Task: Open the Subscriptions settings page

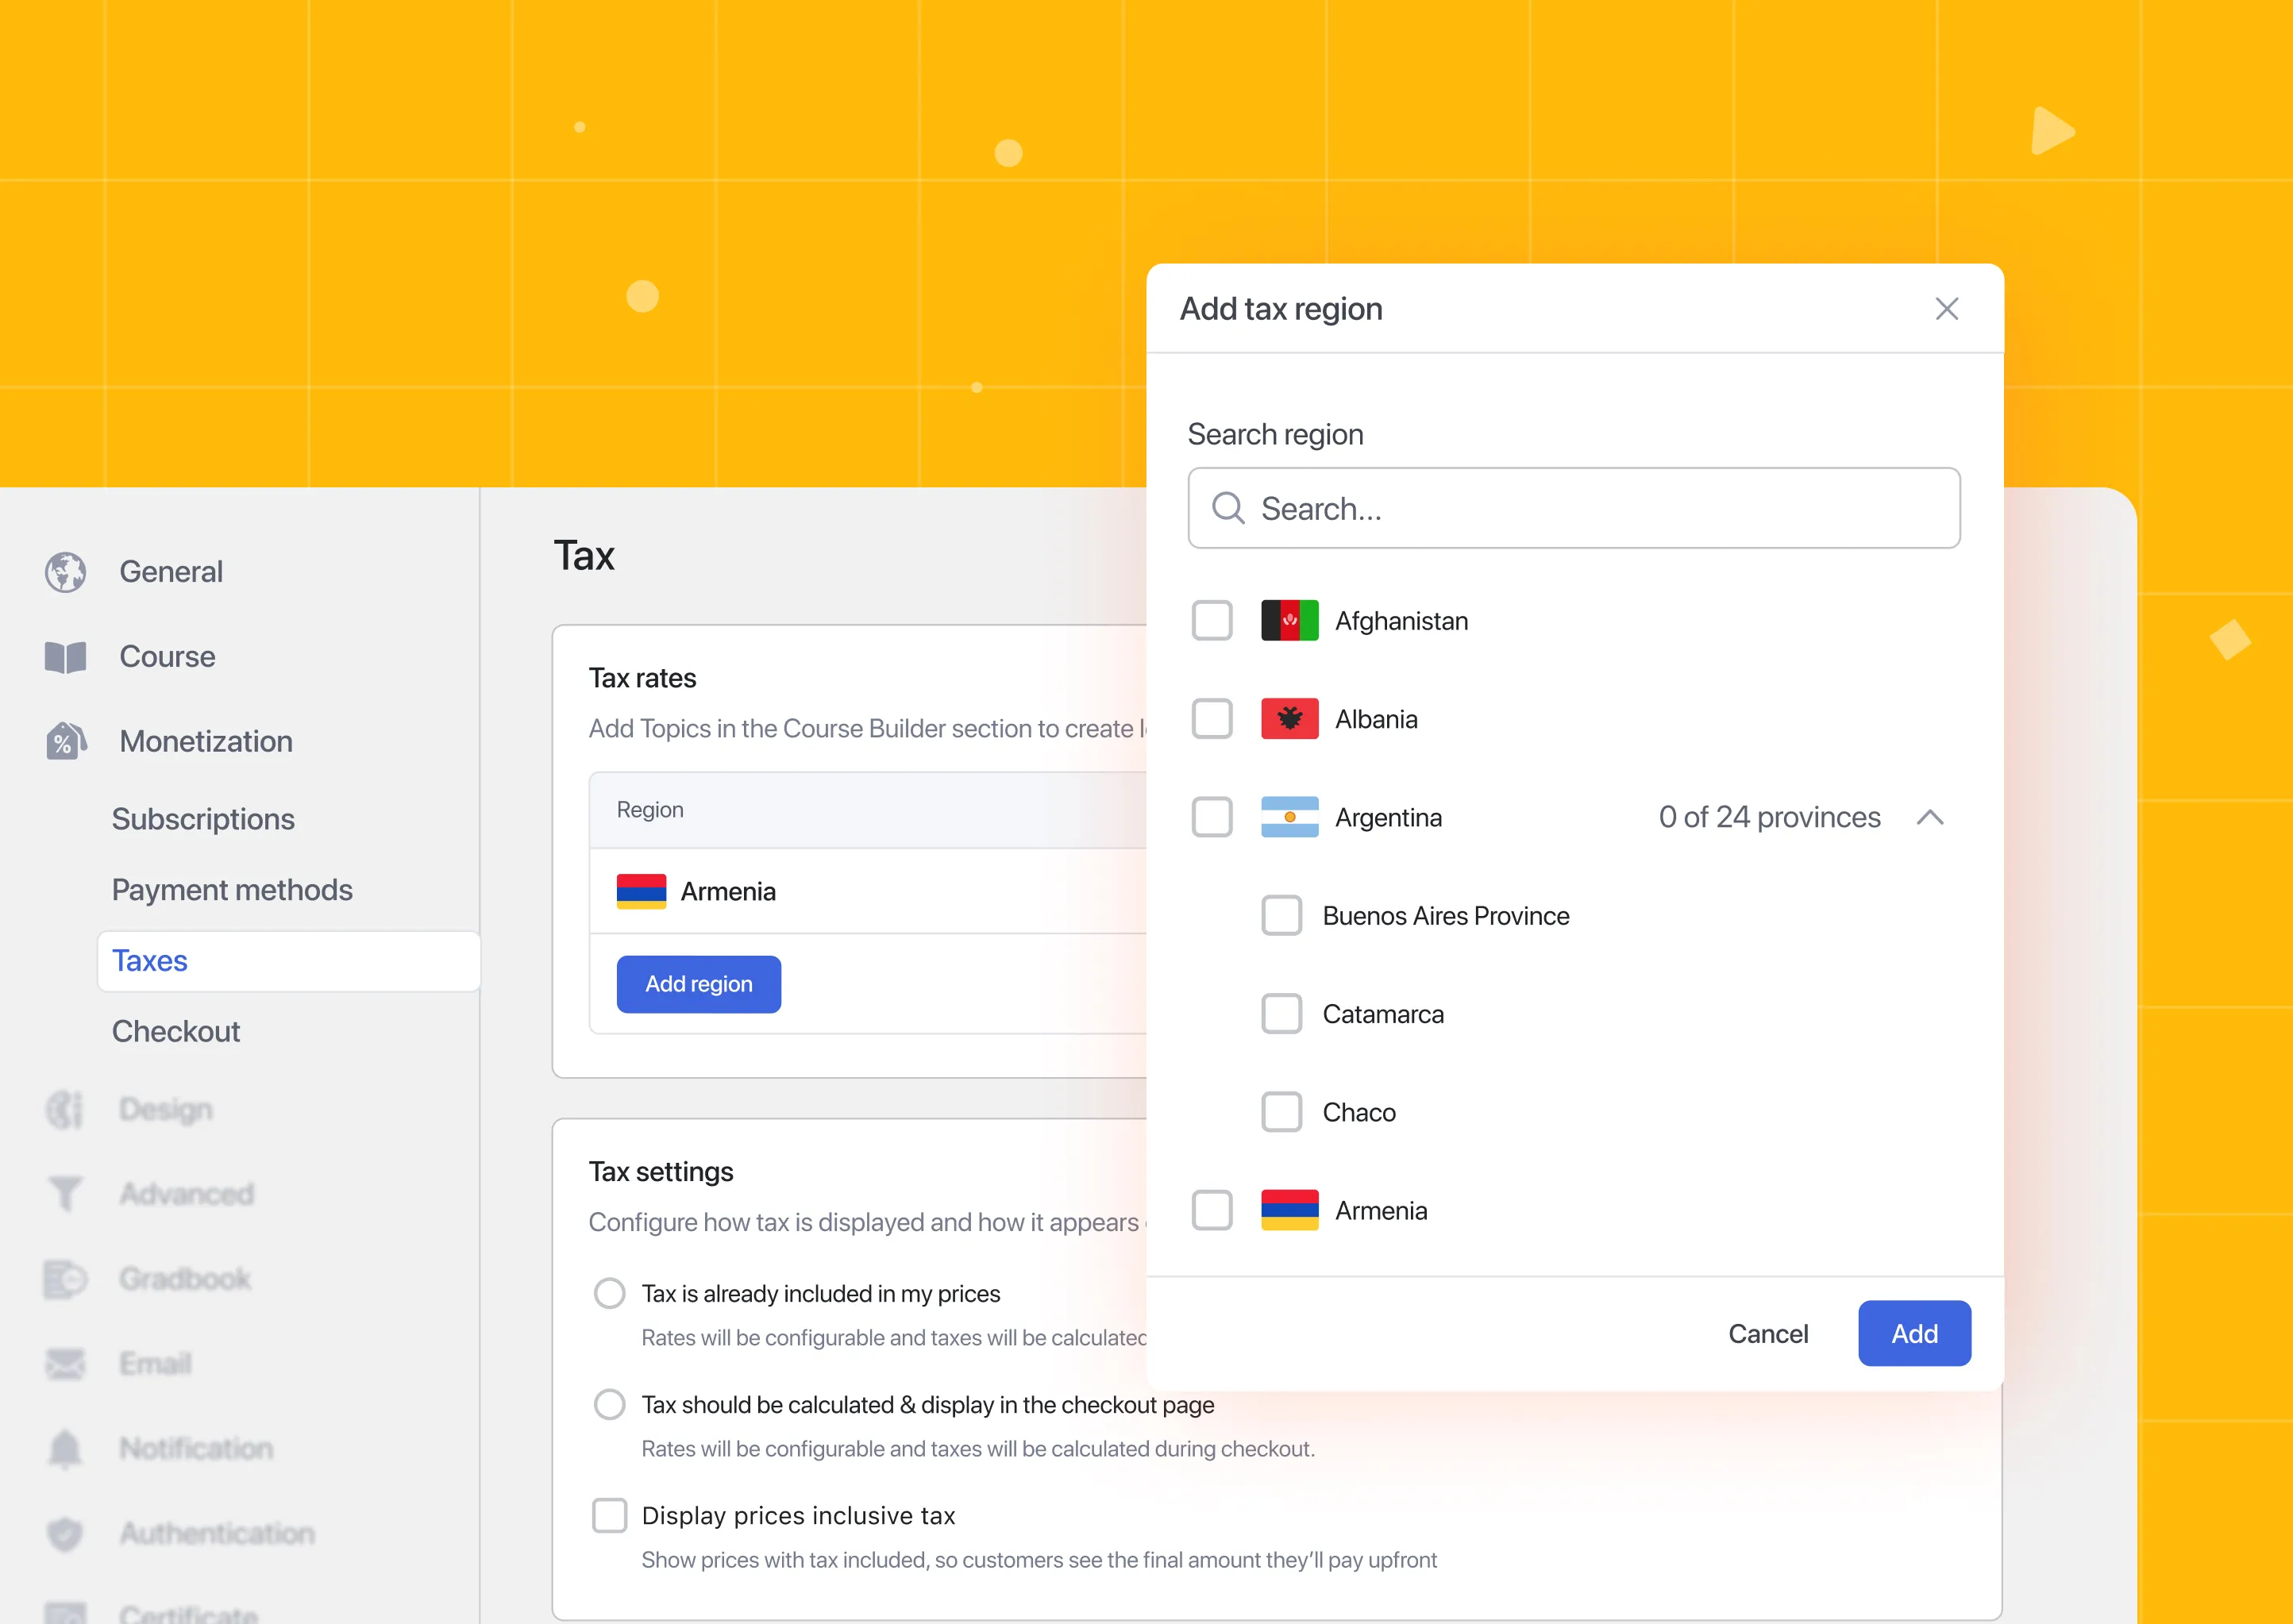Action: pyautogui.click(x=202, y=818)
